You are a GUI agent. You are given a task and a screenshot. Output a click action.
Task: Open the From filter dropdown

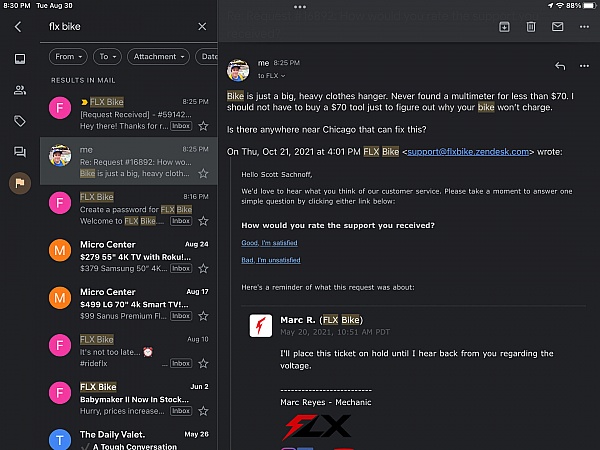click(x=68, y=57)
